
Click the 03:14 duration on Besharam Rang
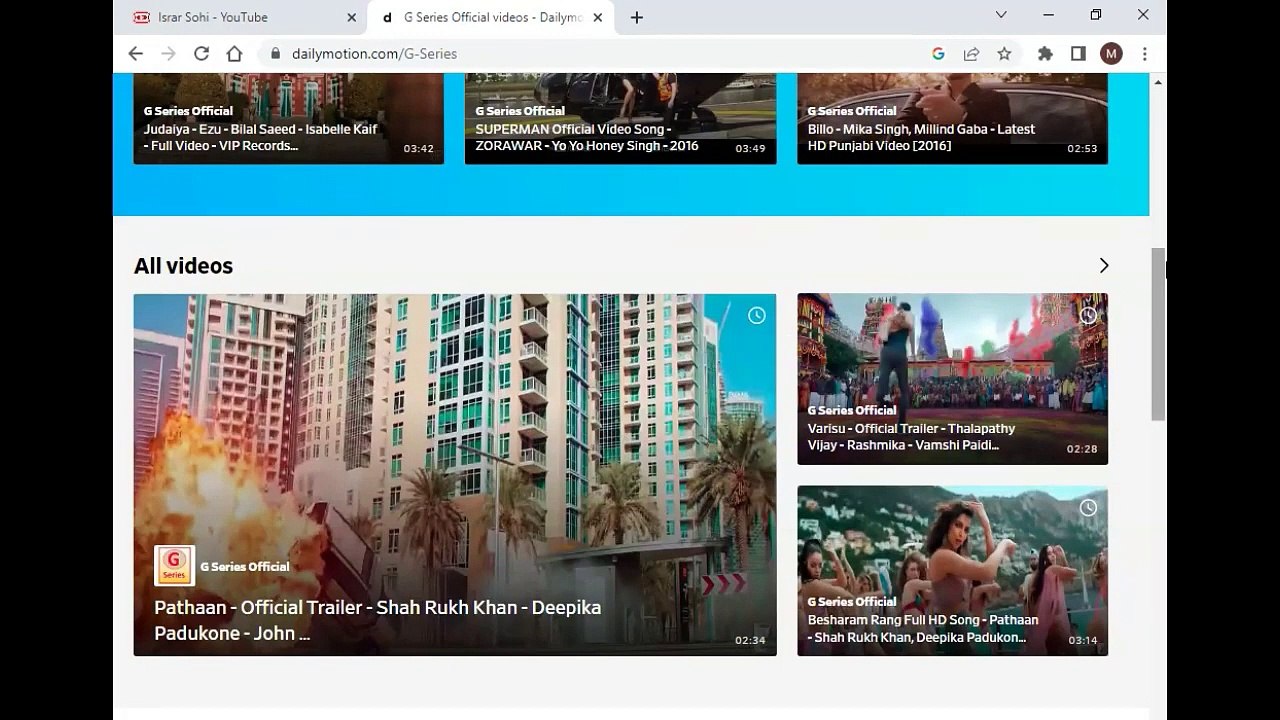tap(1082, 640)
